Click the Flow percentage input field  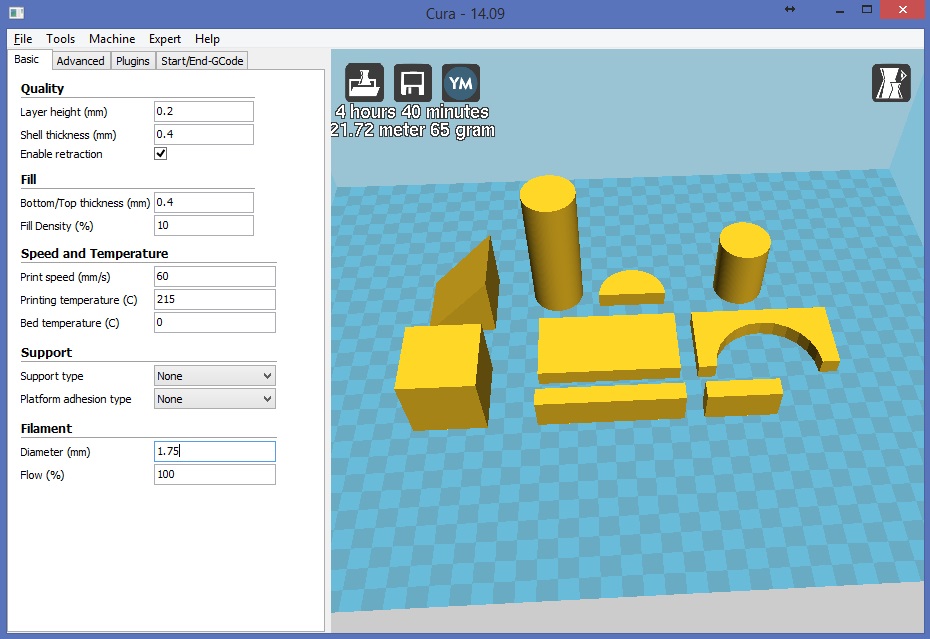tap(215, 475)
